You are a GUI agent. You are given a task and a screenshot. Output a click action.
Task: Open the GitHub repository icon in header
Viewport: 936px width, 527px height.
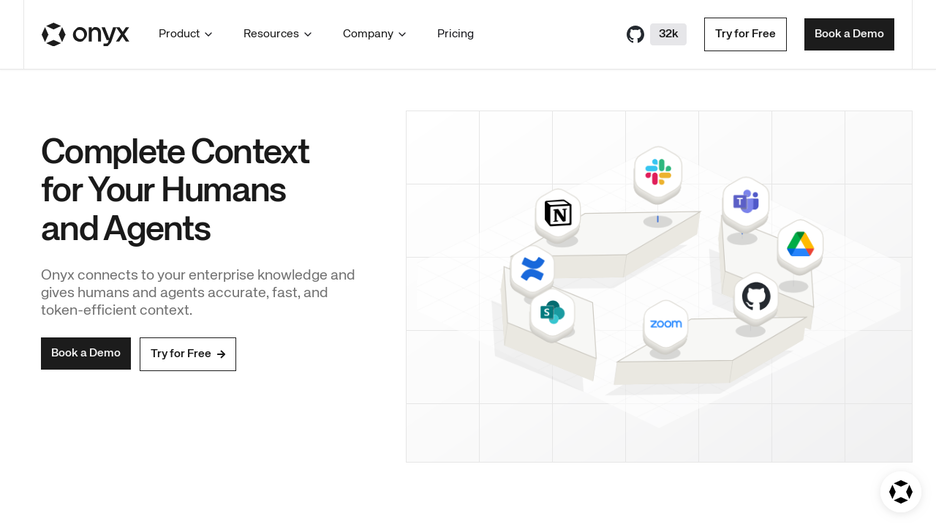[x=635, y=34]
